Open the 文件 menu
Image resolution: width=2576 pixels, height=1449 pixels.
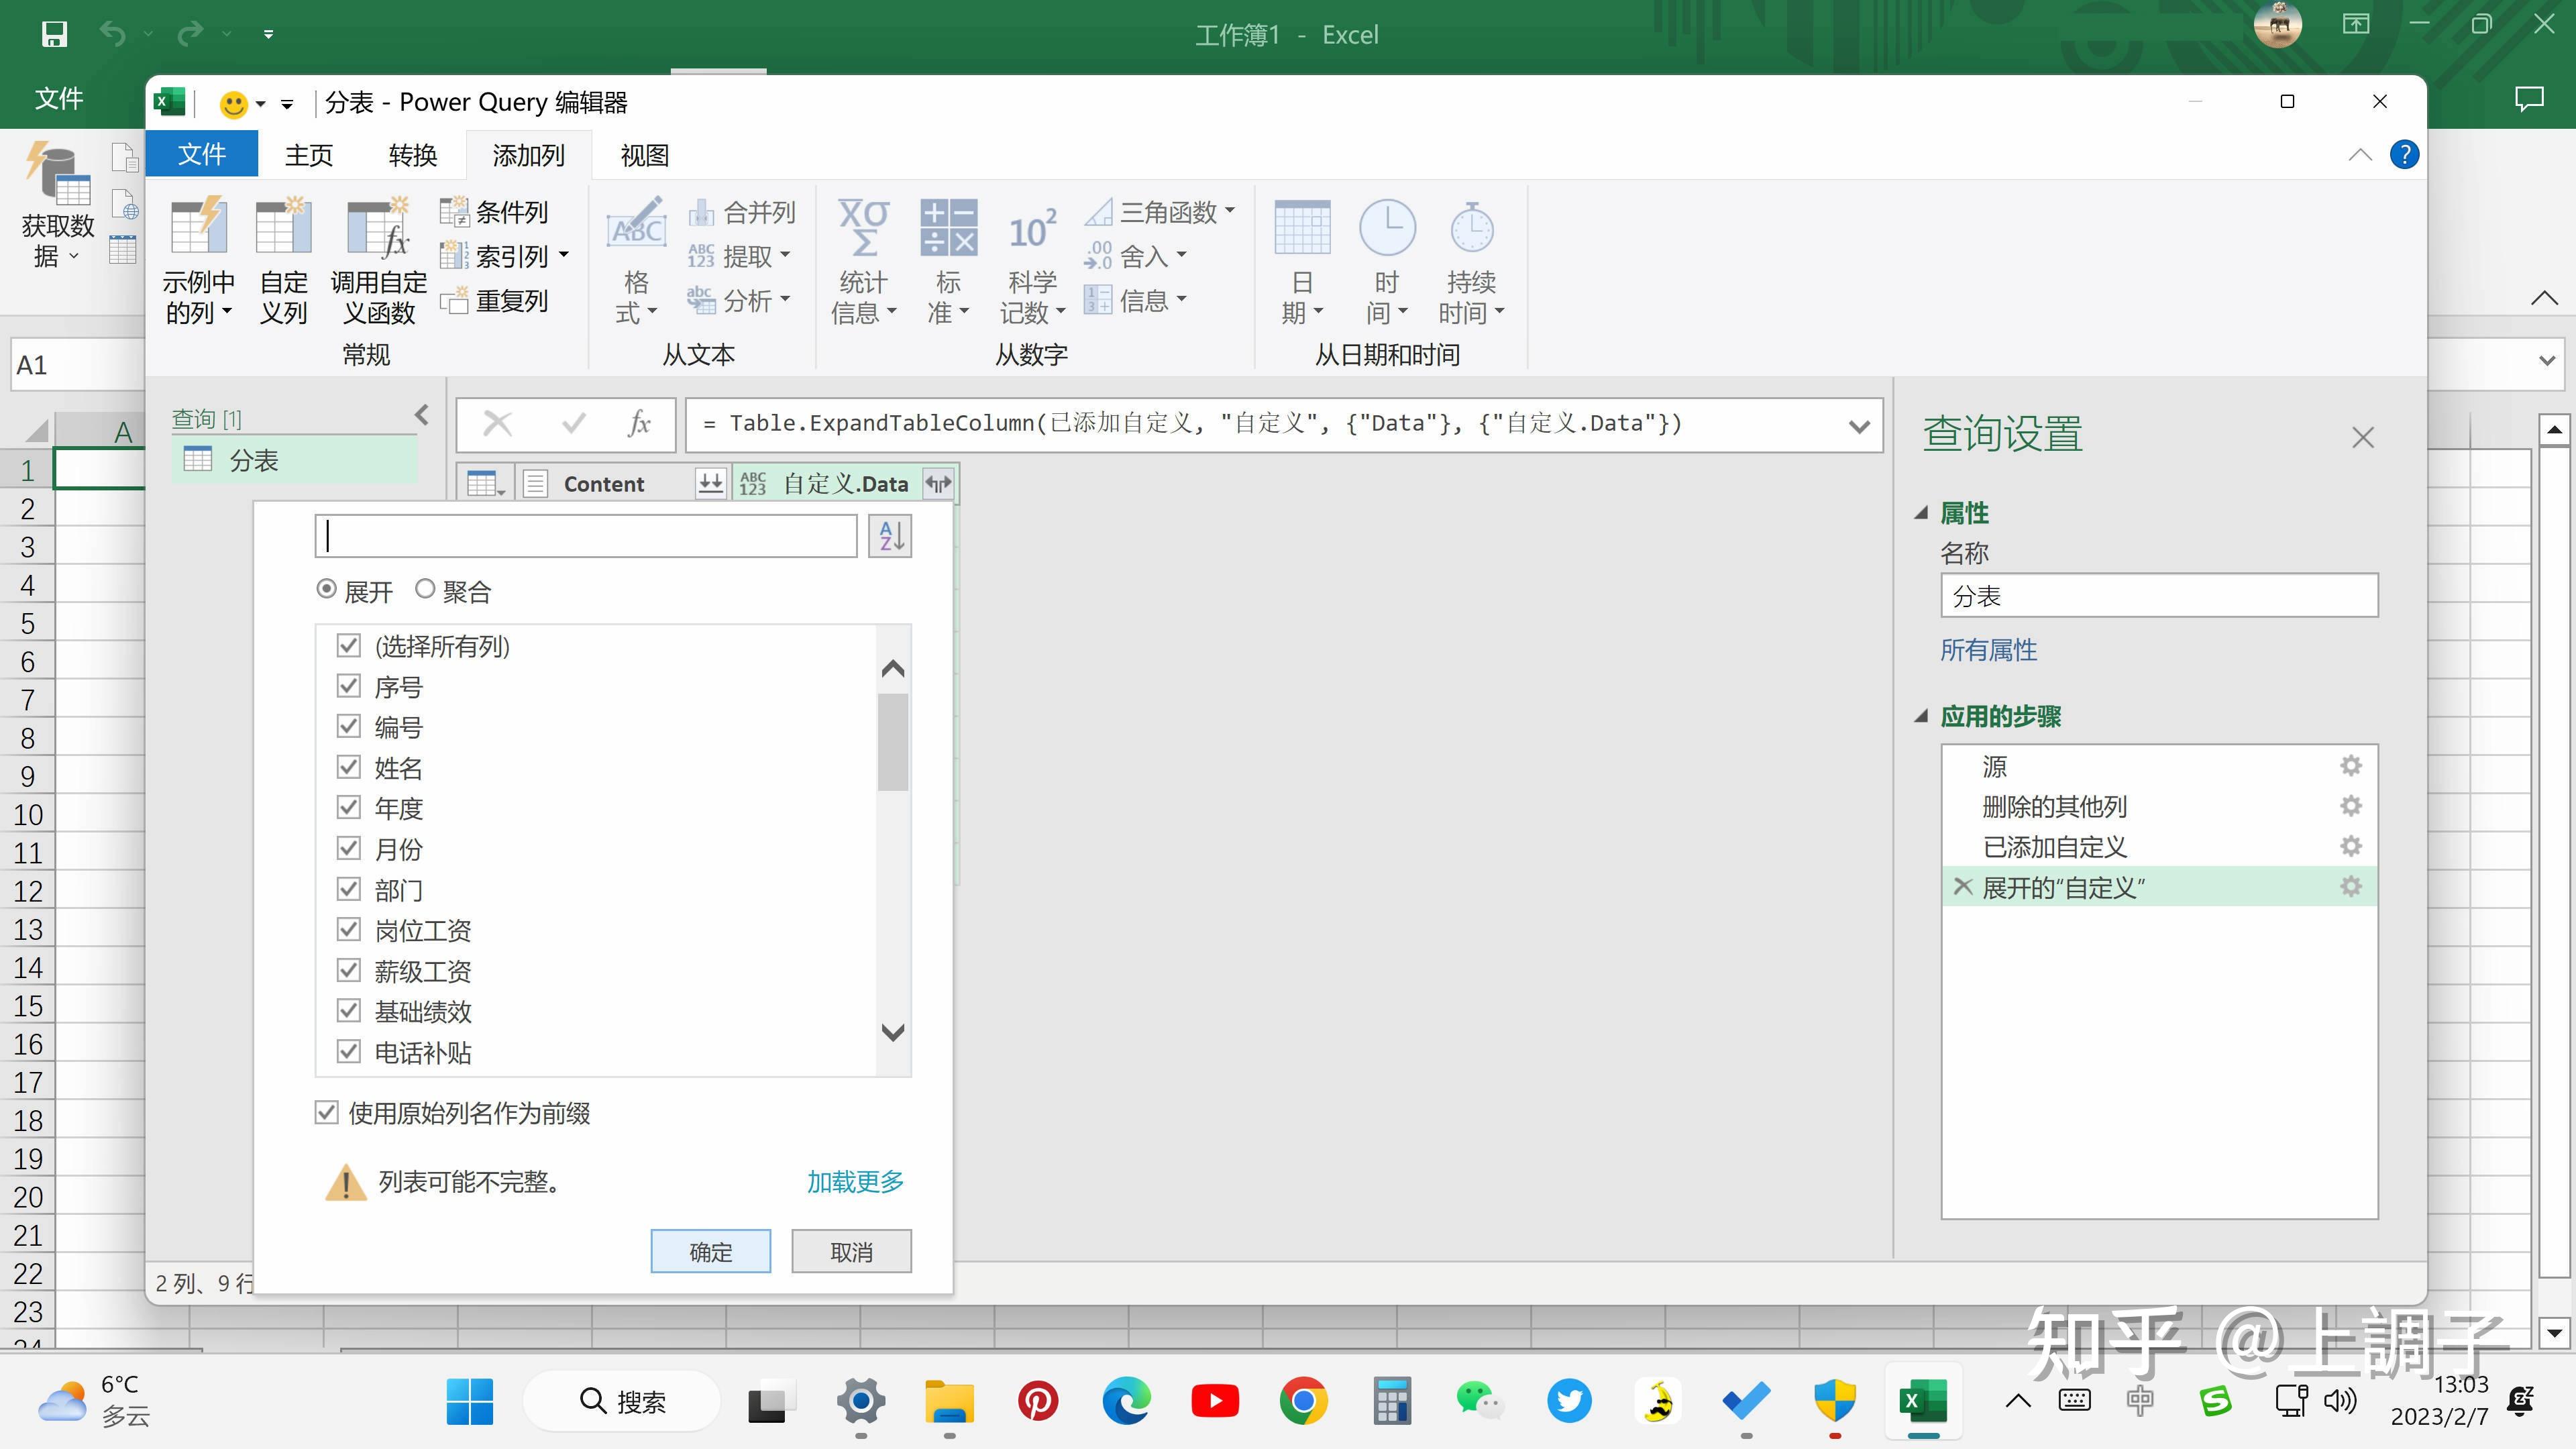pos(202,155)
